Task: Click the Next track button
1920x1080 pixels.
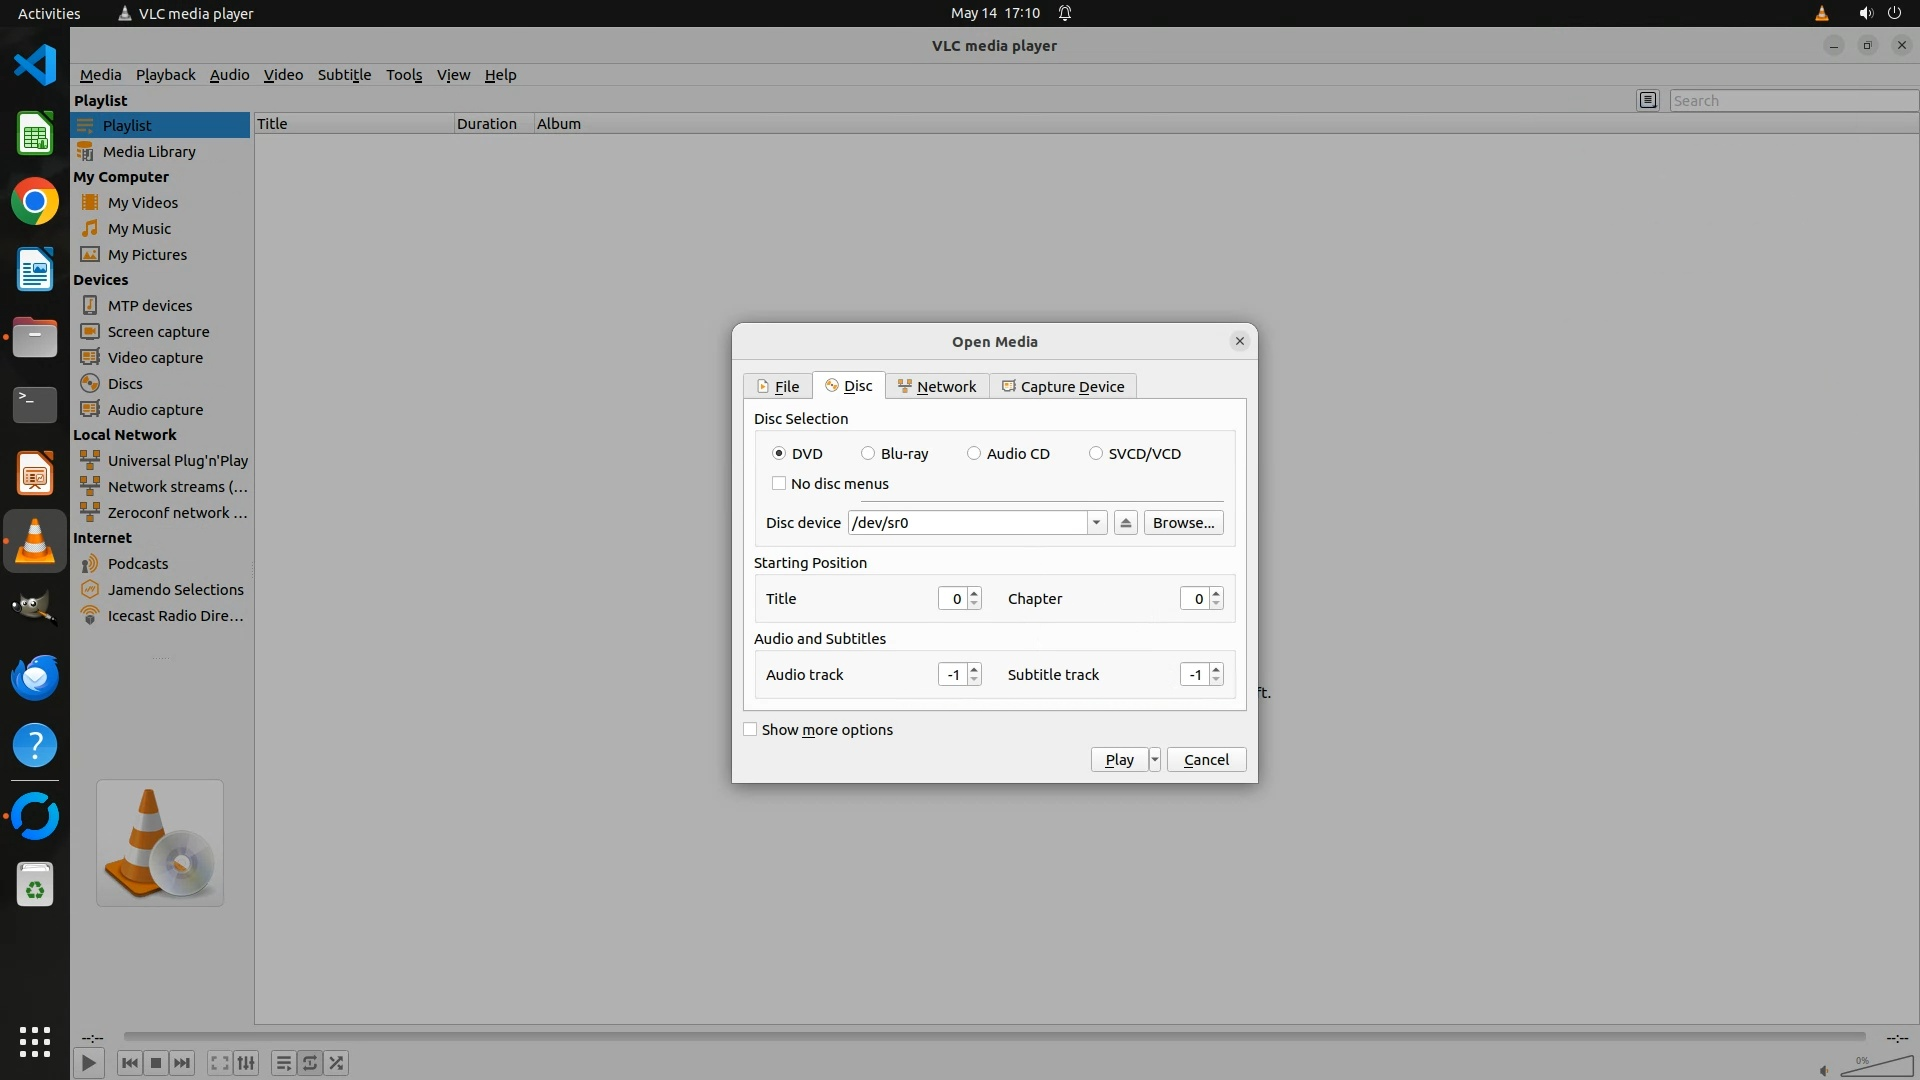Action: point(182,1063)
